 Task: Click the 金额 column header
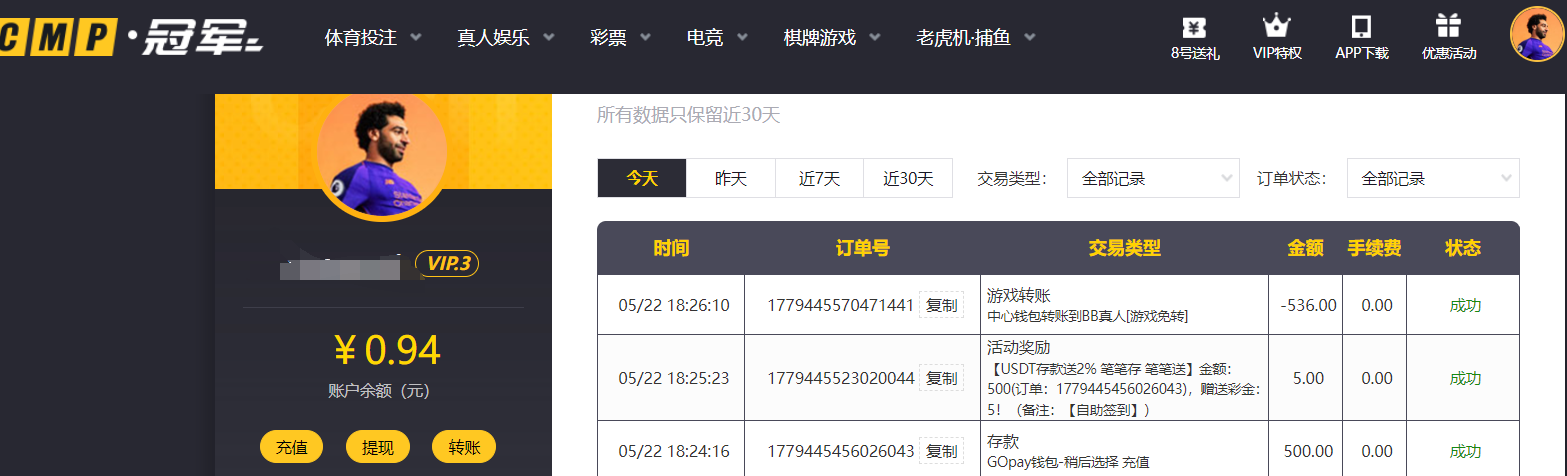click(x=1305, y=248)
